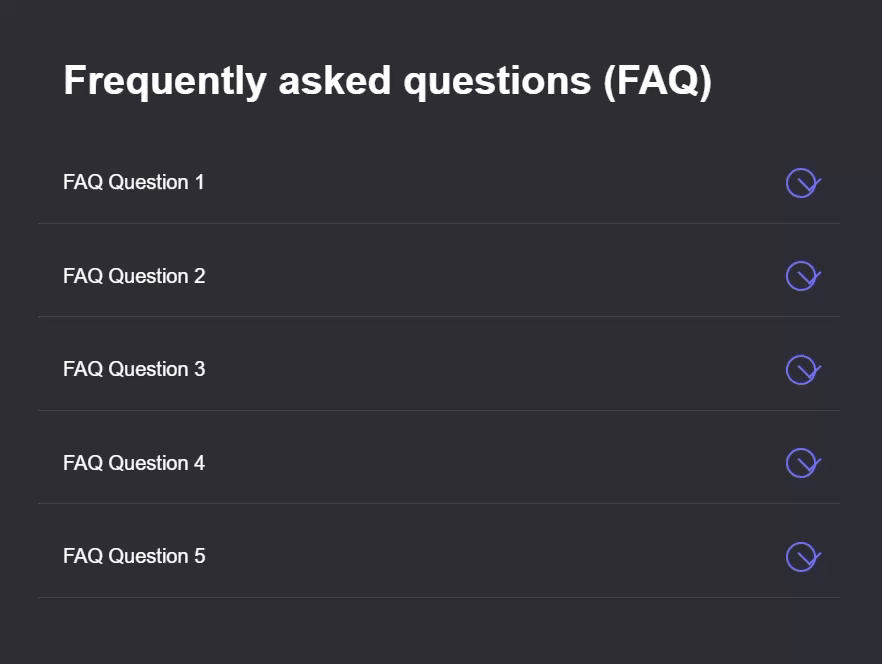The width and height of the screenshot is (882, 664).
Task: Click '(FAQ)' at the end of the heading
Action: coord(658,82)
